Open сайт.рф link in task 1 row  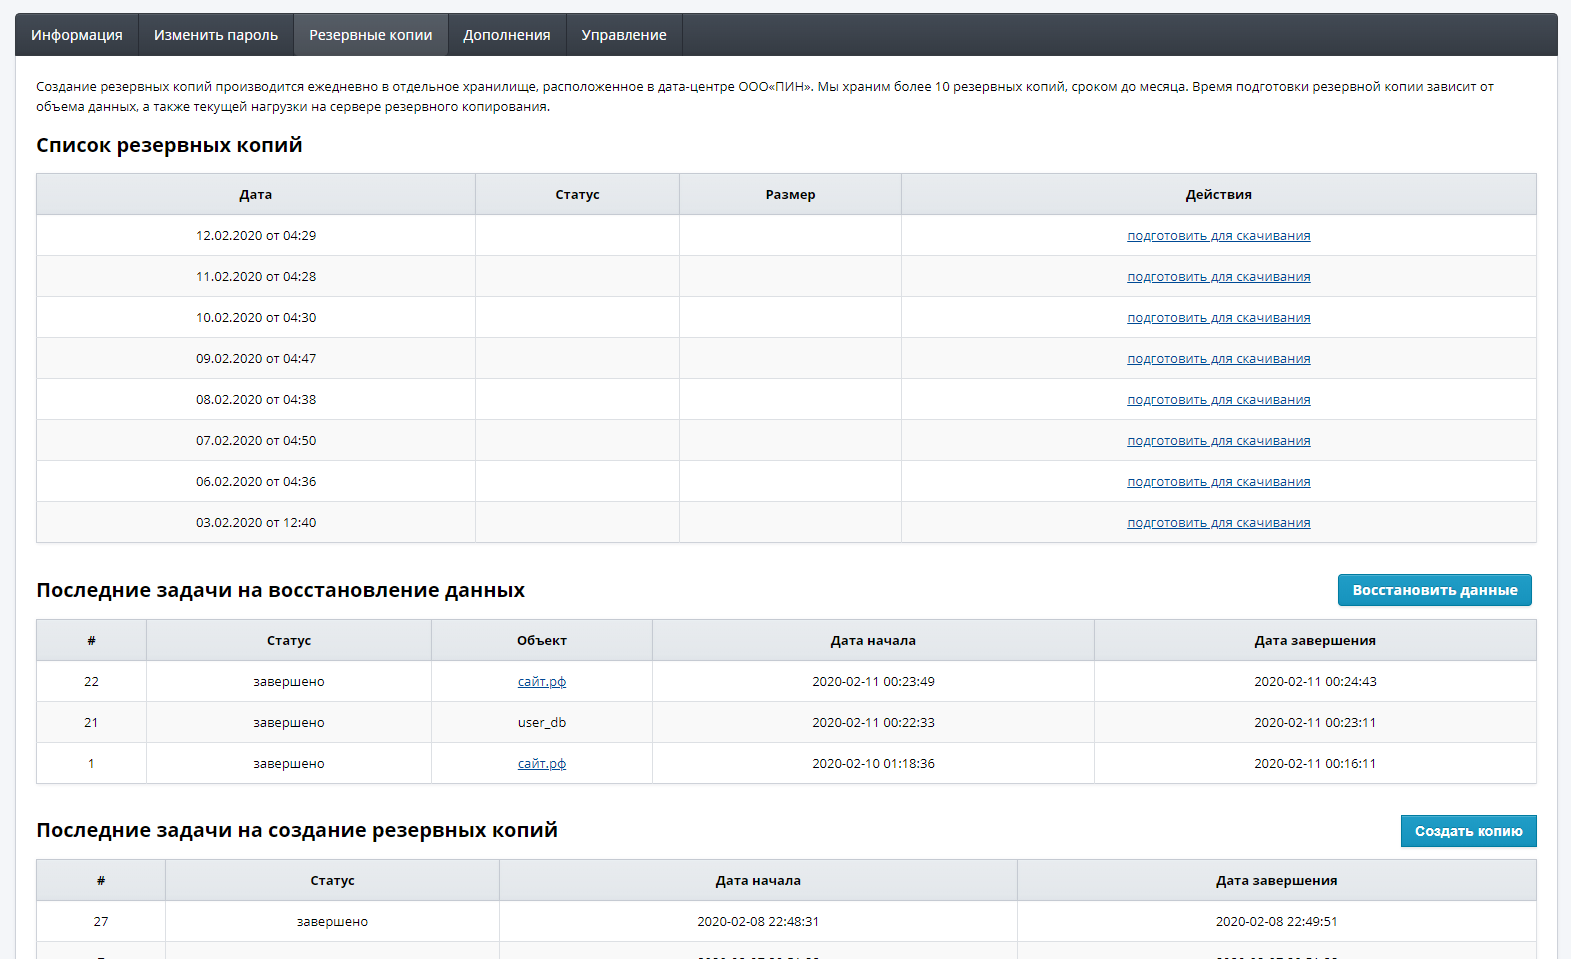[542, 764]
